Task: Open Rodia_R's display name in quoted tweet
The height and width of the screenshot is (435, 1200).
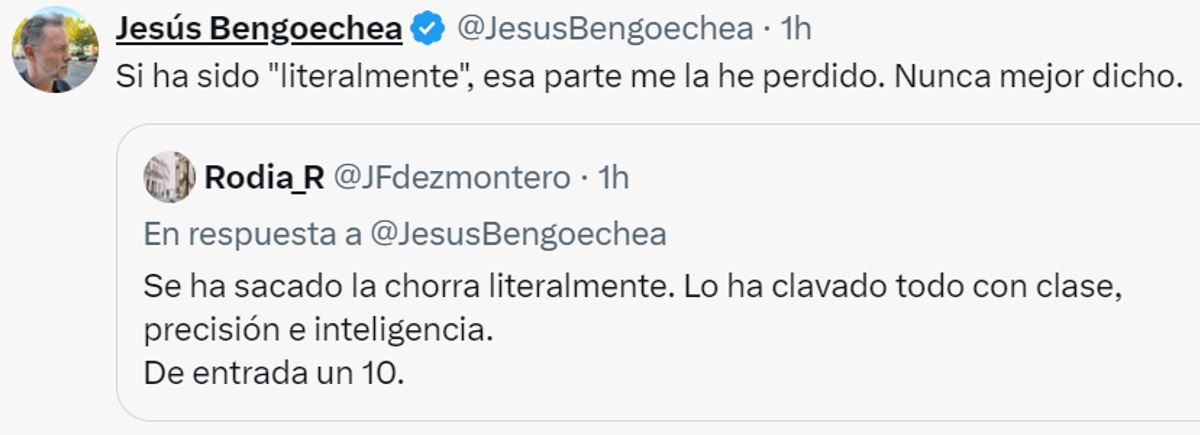Action: point(264,179)
